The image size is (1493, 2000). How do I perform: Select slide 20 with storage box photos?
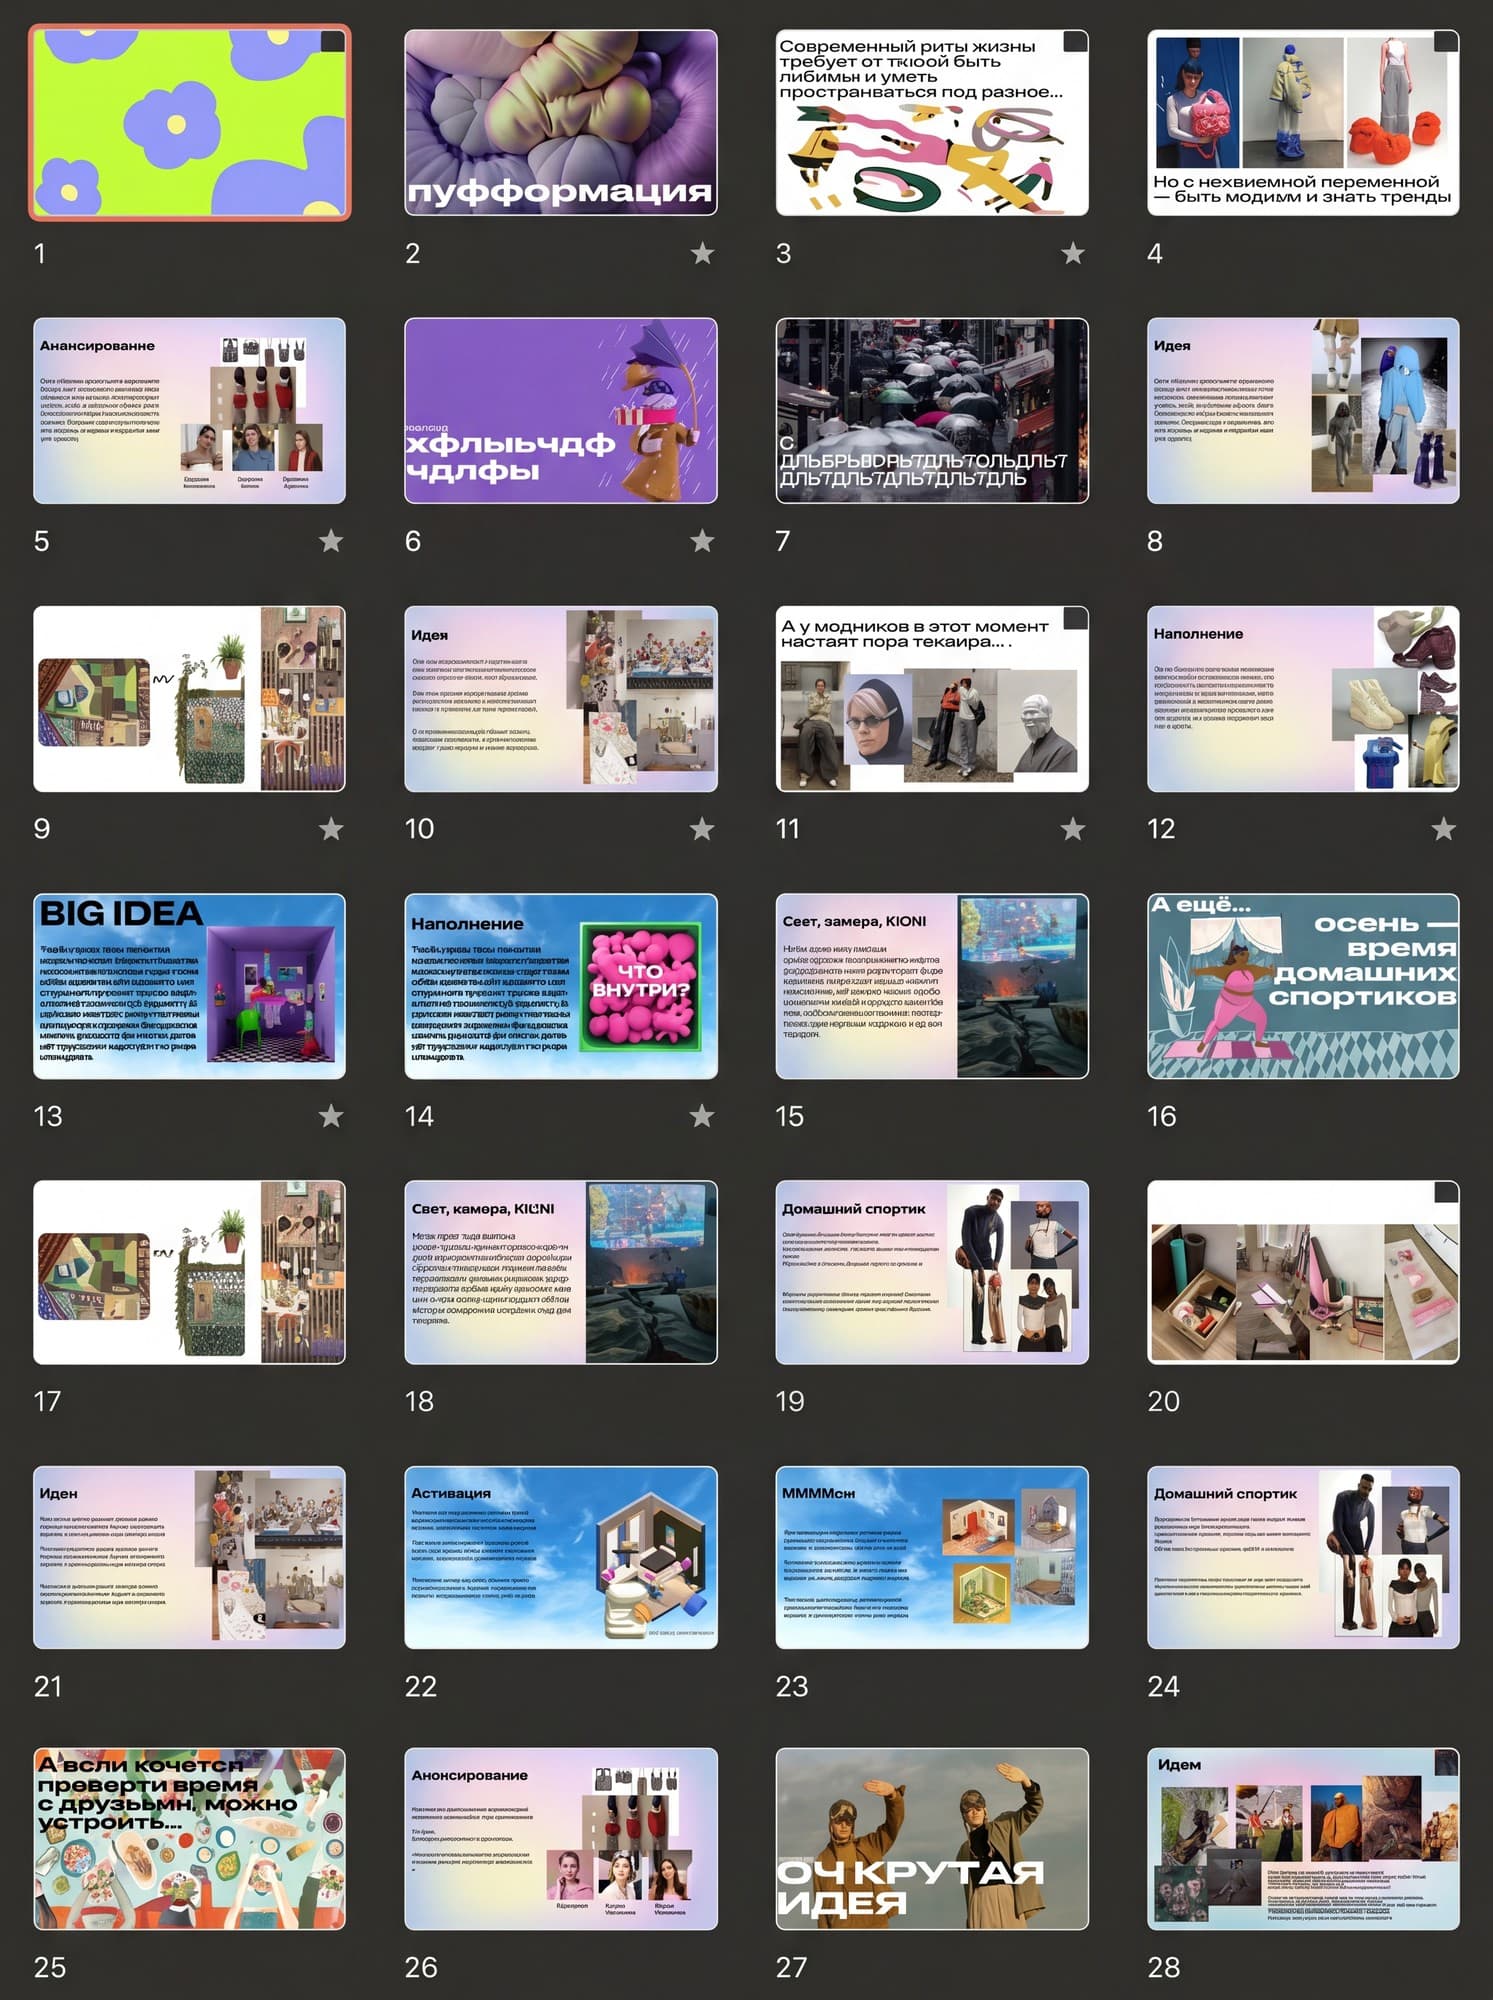point(1303,1272)
